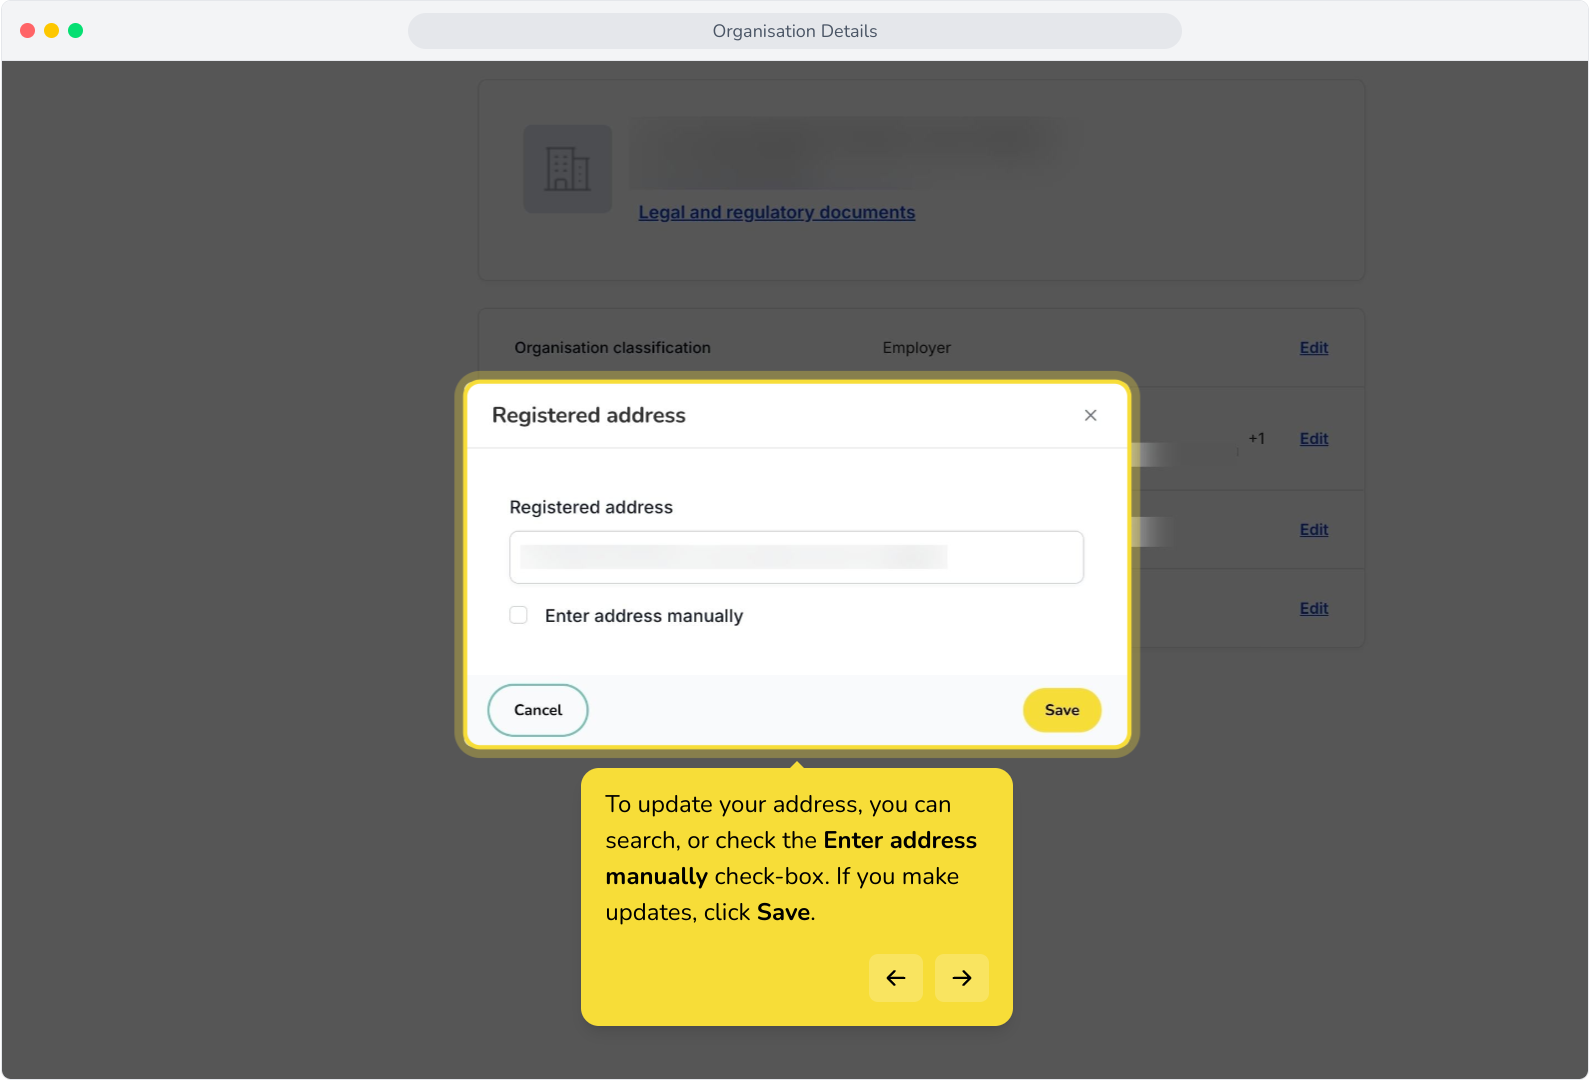Image resolution: width=1590 pixels, height=1080 pixels.
Task: Go to the previous tour step
Action: [896, 978]
